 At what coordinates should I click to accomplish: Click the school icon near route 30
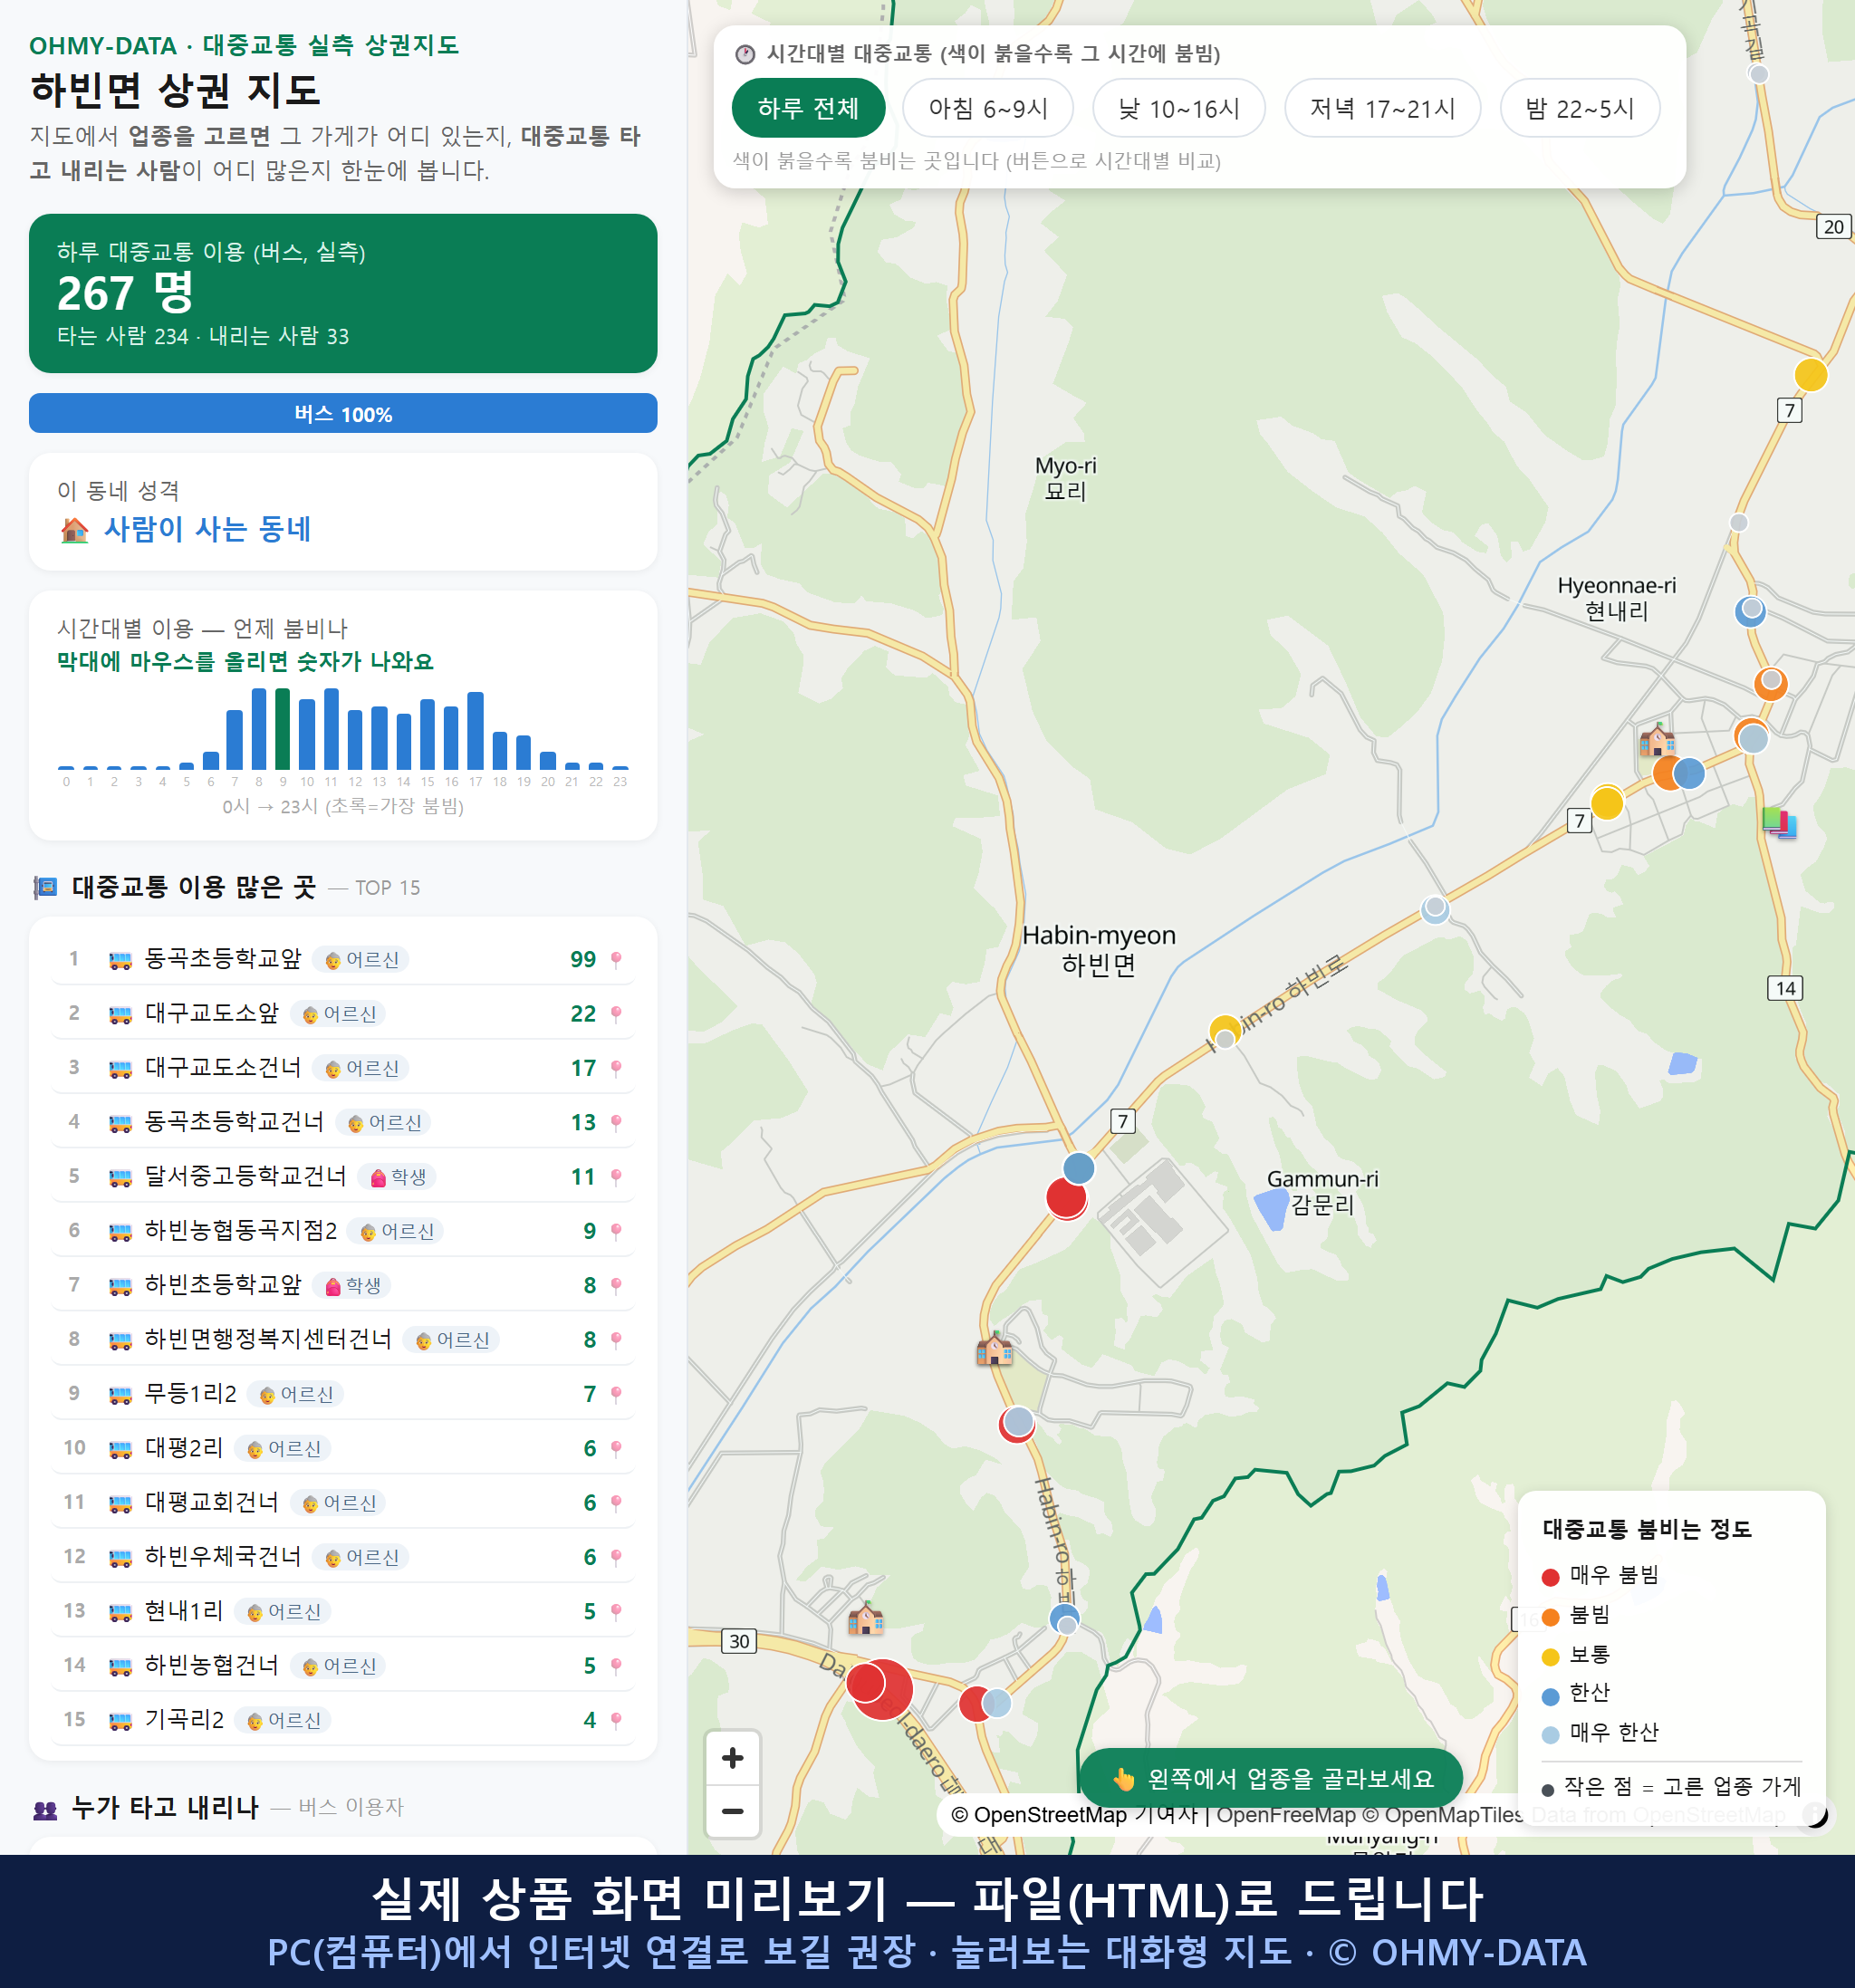866,1618
